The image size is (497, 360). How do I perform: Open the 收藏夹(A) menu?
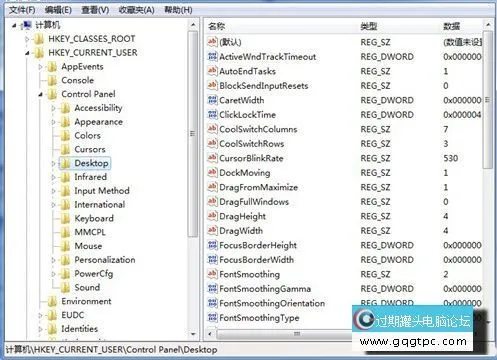[x=136, y=10]
